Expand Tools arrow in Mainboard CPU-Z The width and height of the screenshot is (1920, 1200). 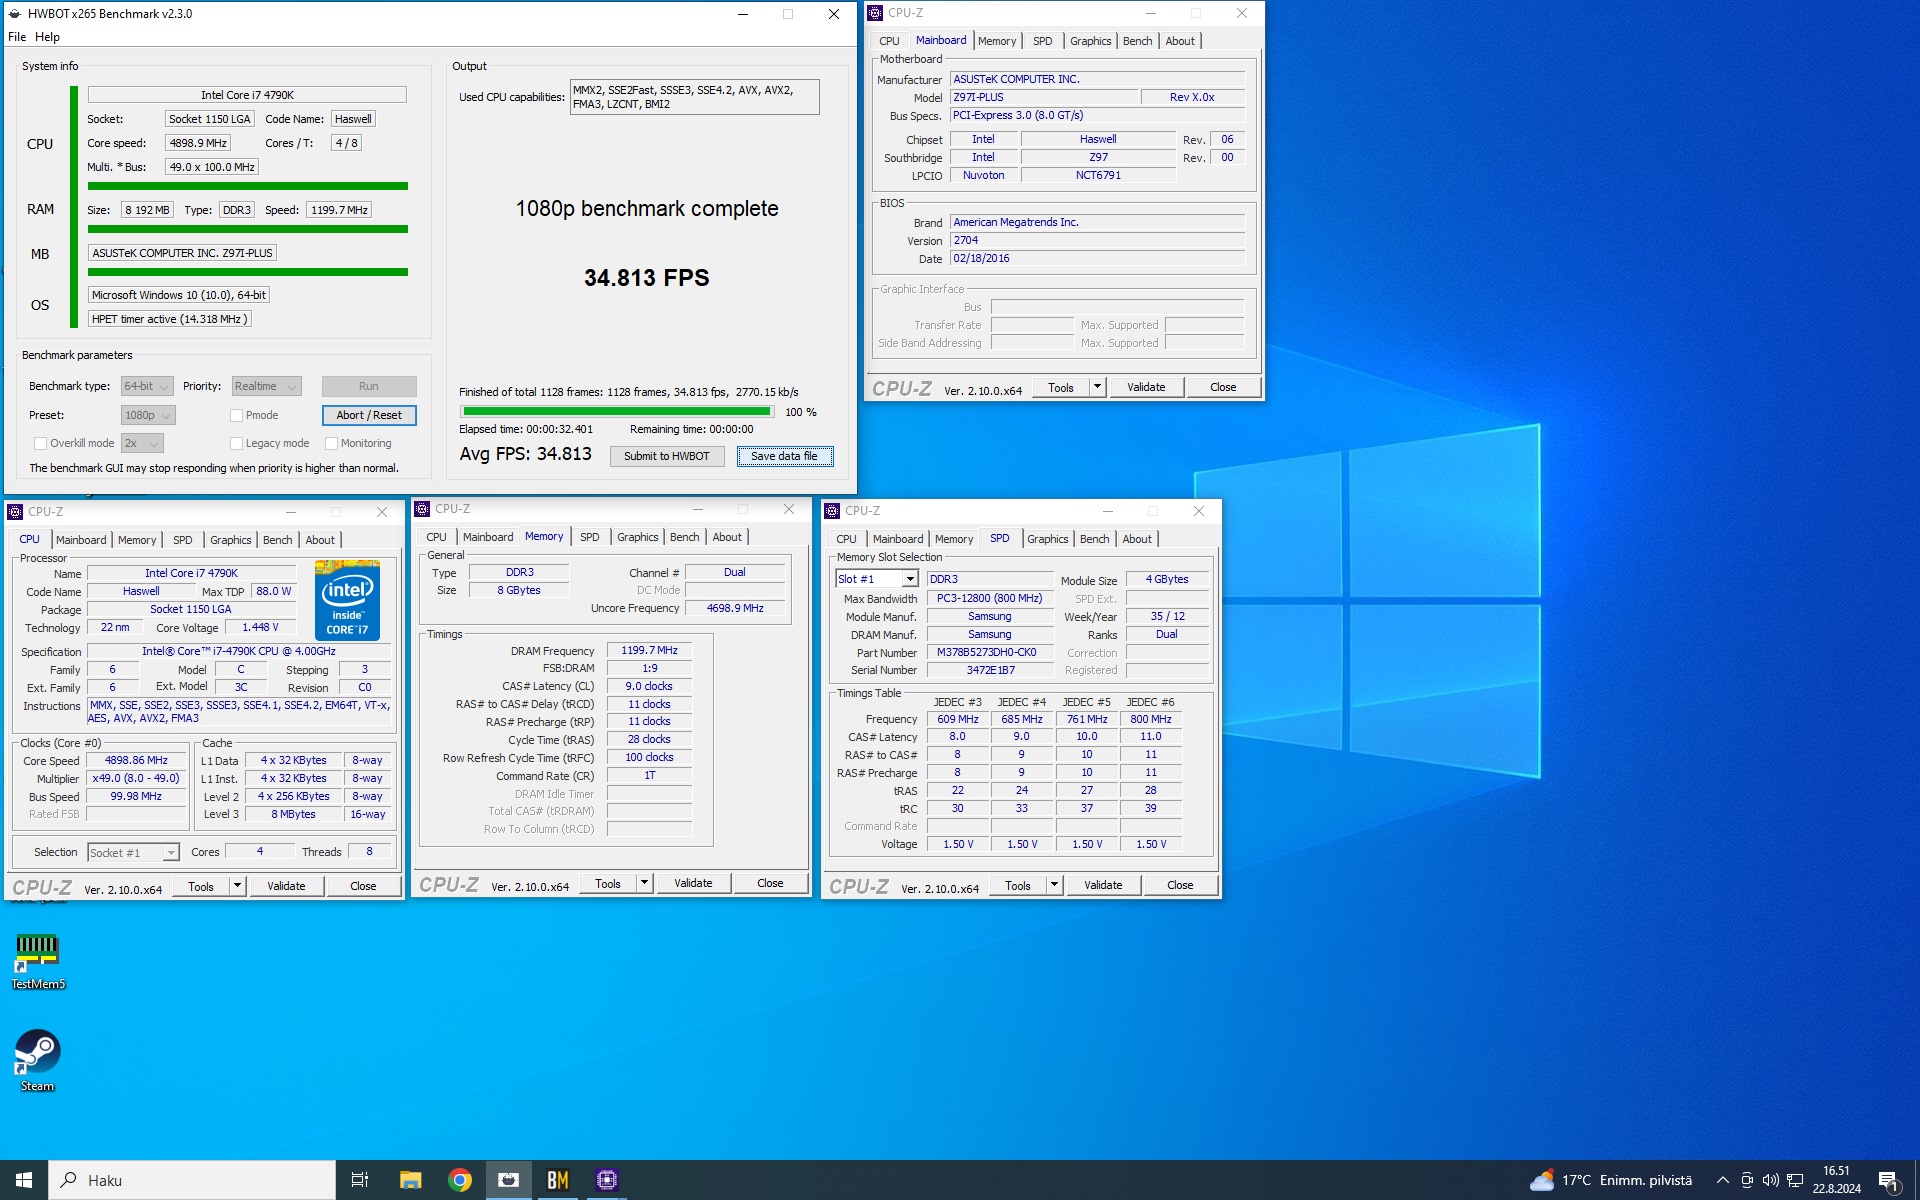(1097, 387)
